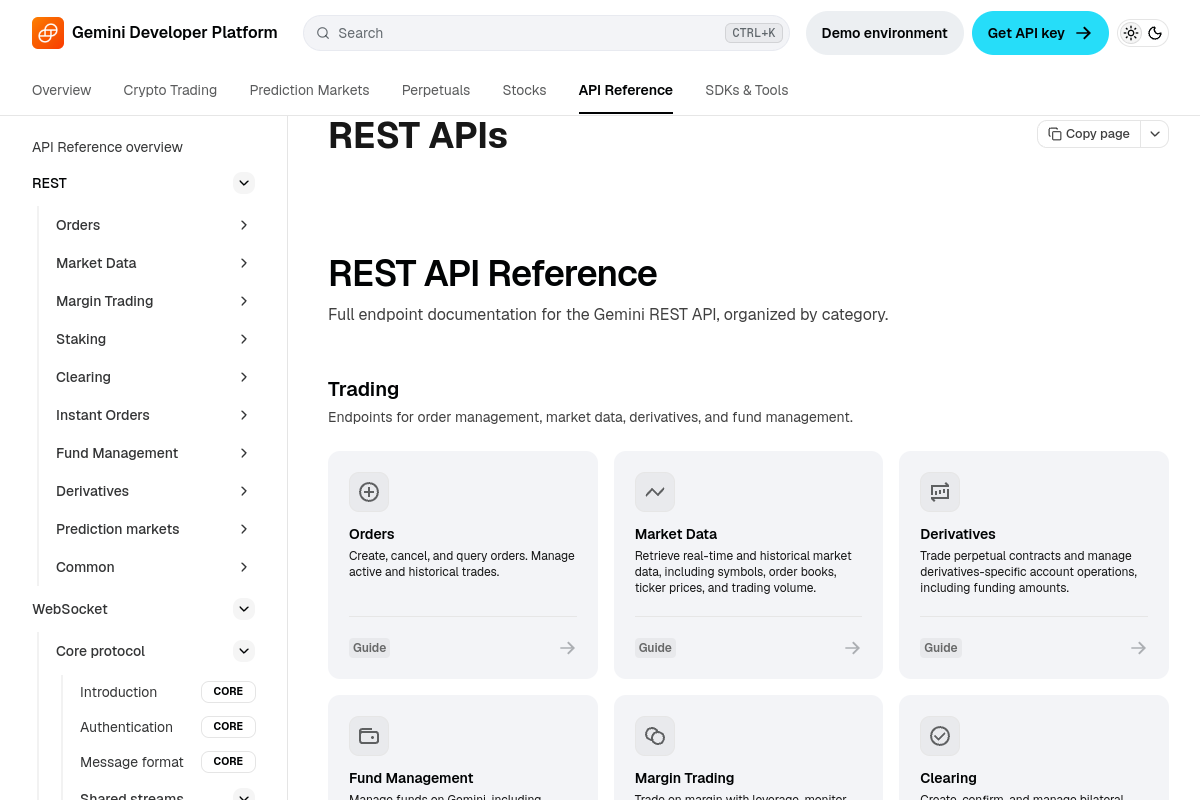Open the Copy page options dropdown
1200x800 pixels.
[x=1155, y=134]
